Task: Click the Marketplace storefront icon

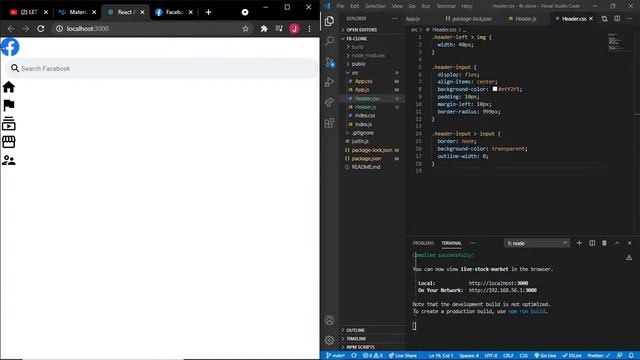Action: tap(9, 142)
